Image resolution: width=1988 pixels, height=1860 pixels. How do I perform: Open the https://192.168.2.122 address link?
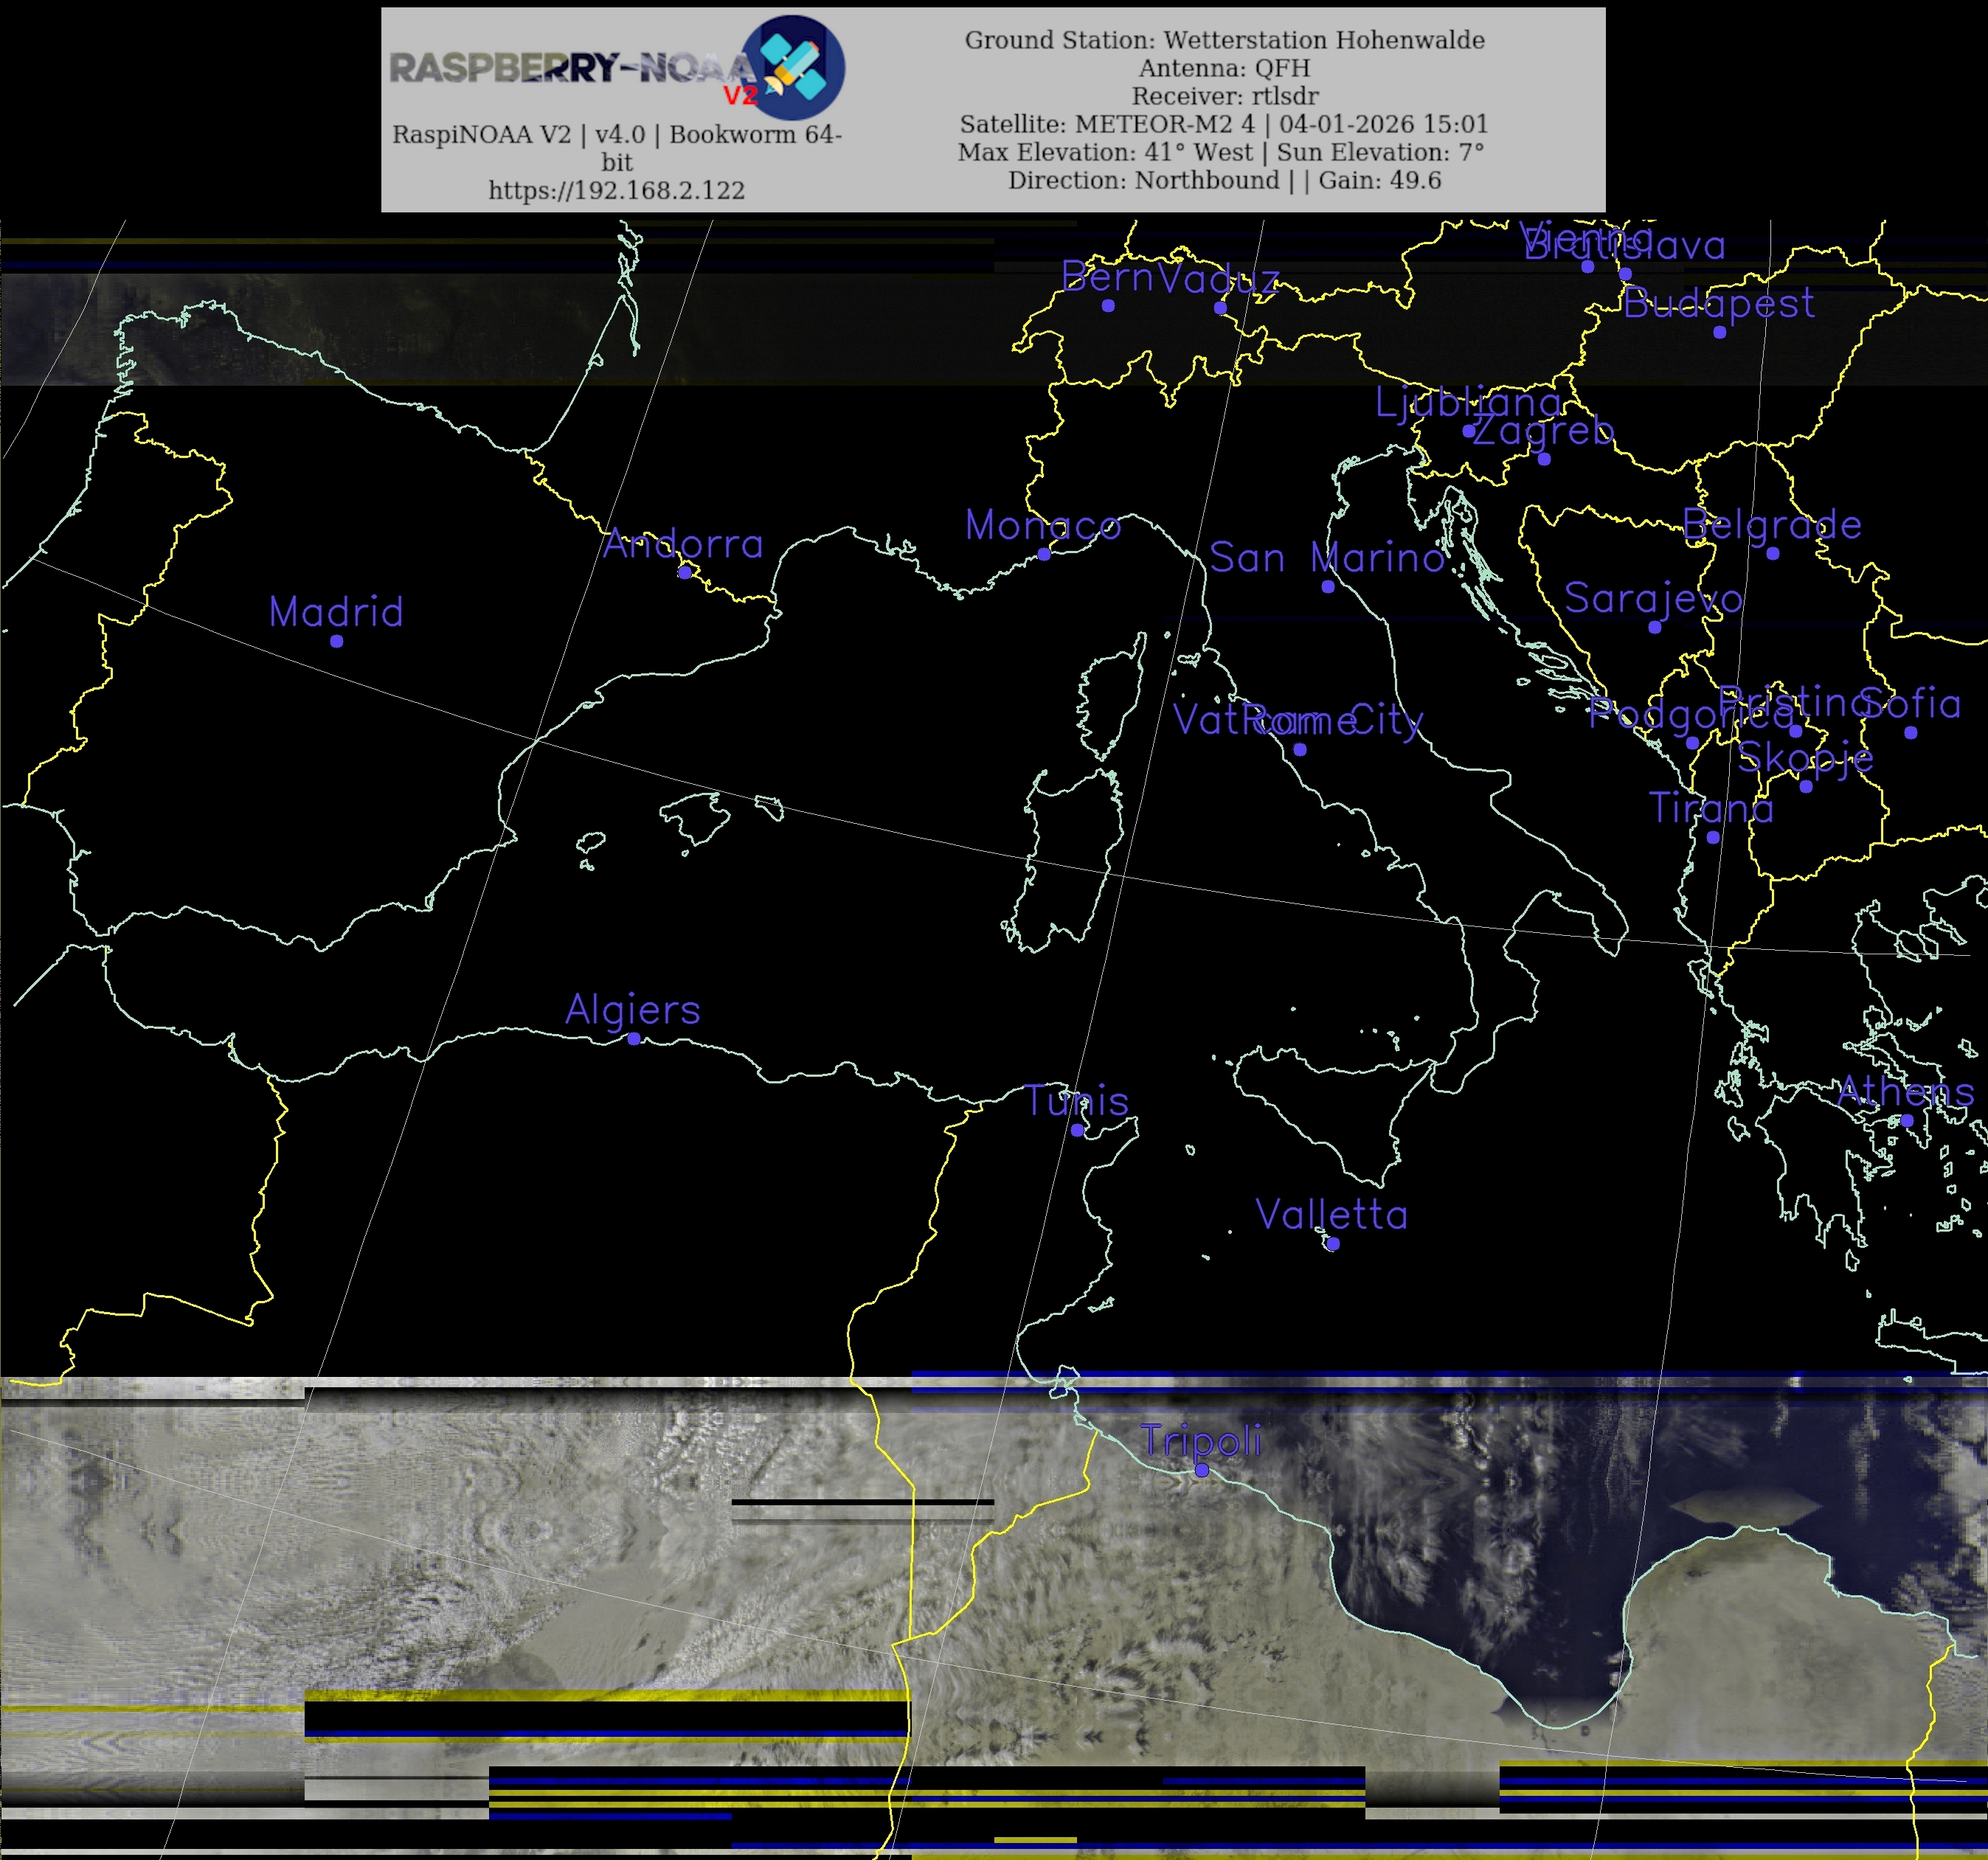click(616, 190)
